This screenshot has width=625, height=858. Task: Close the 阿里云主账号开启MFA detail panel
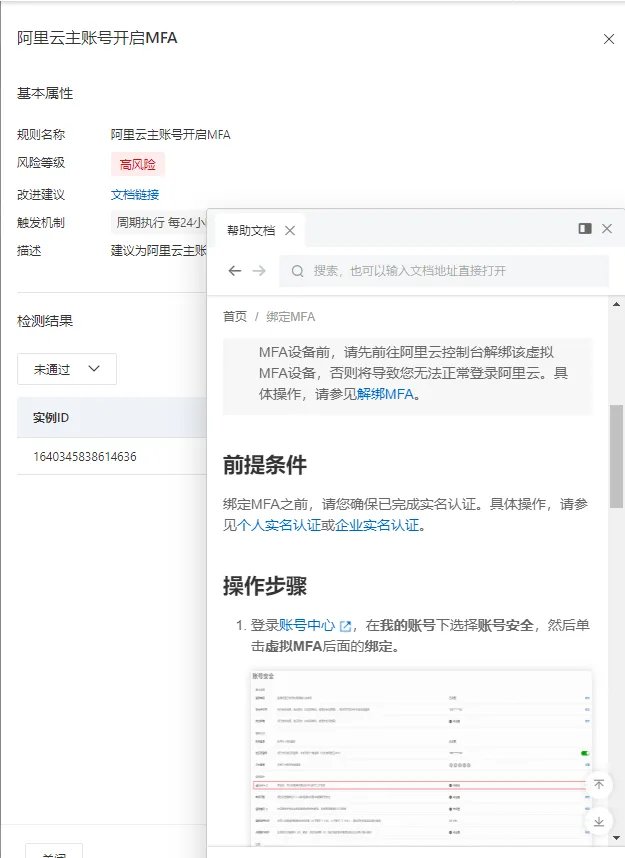coord(609,39)
